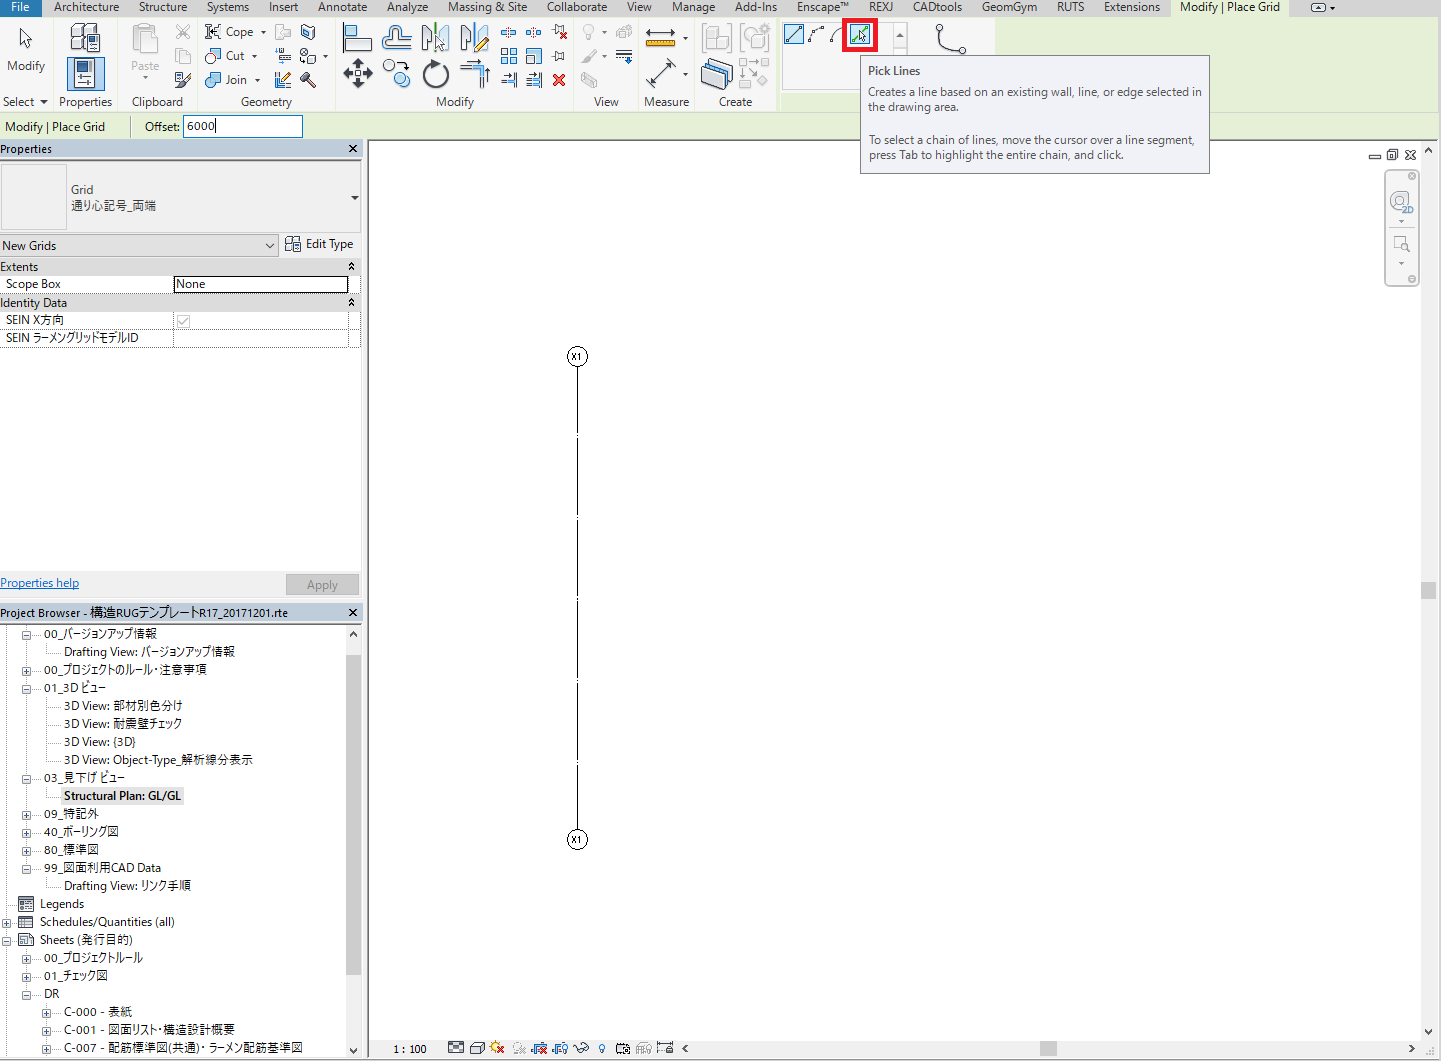The image size is (1441, 1061).
Task: Toggle Visual Style cube icon
Action: click(477, 1048)
